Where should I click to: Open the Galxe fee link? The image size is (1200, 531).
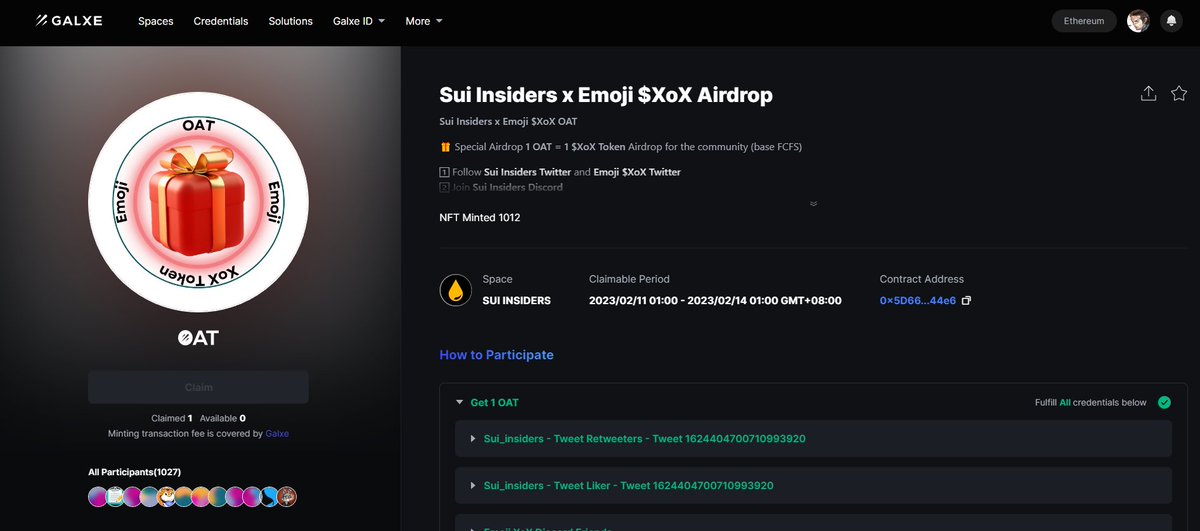(x=277, y=434)
